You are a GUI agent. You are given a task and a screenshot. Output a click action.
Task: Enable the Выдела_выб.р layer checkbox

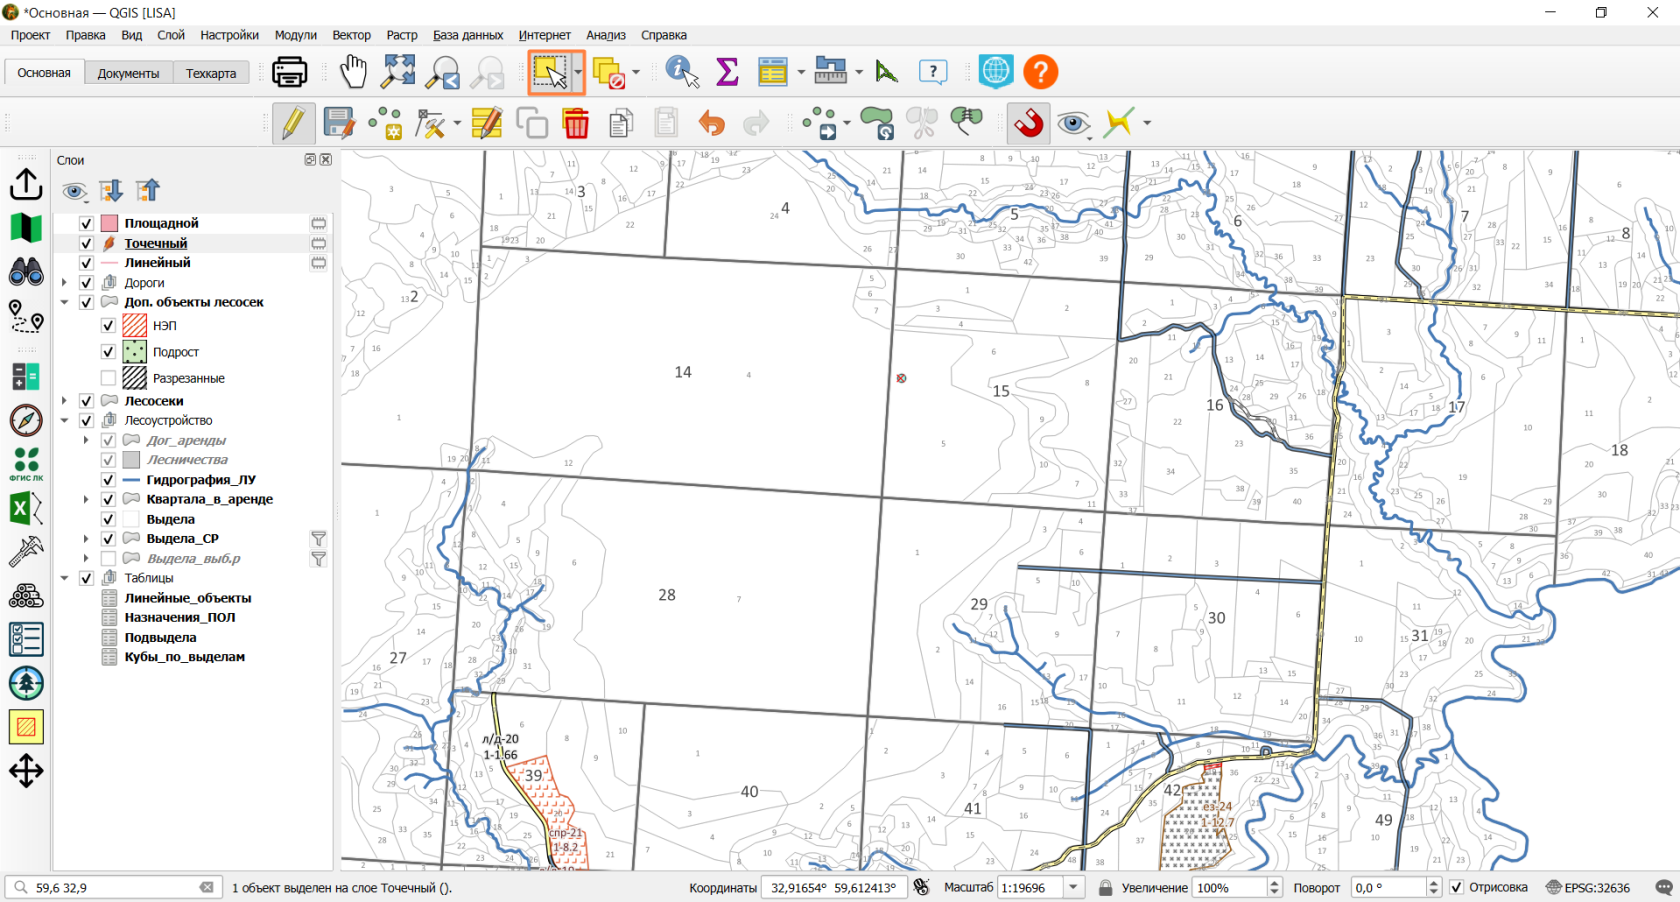coord(108,558)
